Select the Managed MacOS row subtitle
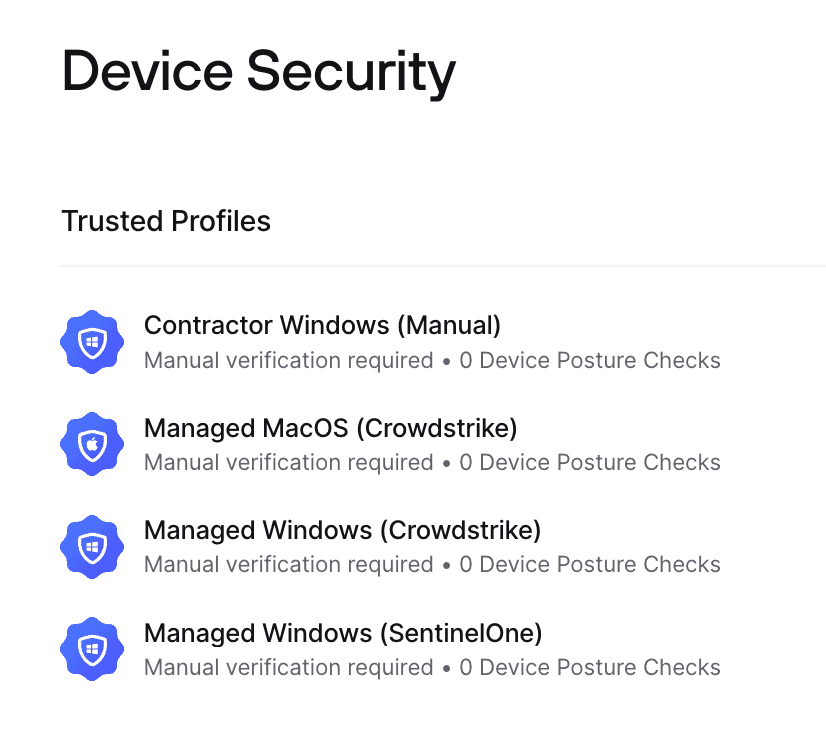The height and width of the screenshot is (736, 826). coord(430,462)
